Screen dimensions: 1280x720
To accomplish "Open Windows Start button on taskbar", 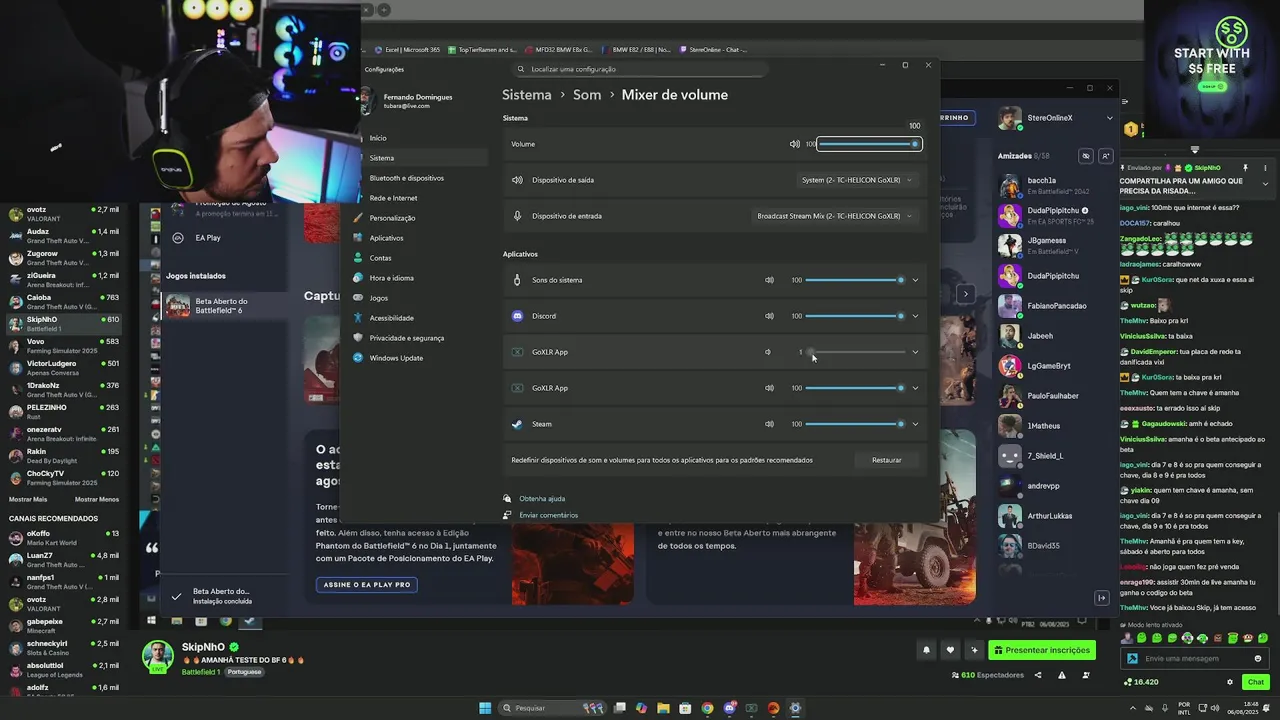I will click(x=485, y=708).
